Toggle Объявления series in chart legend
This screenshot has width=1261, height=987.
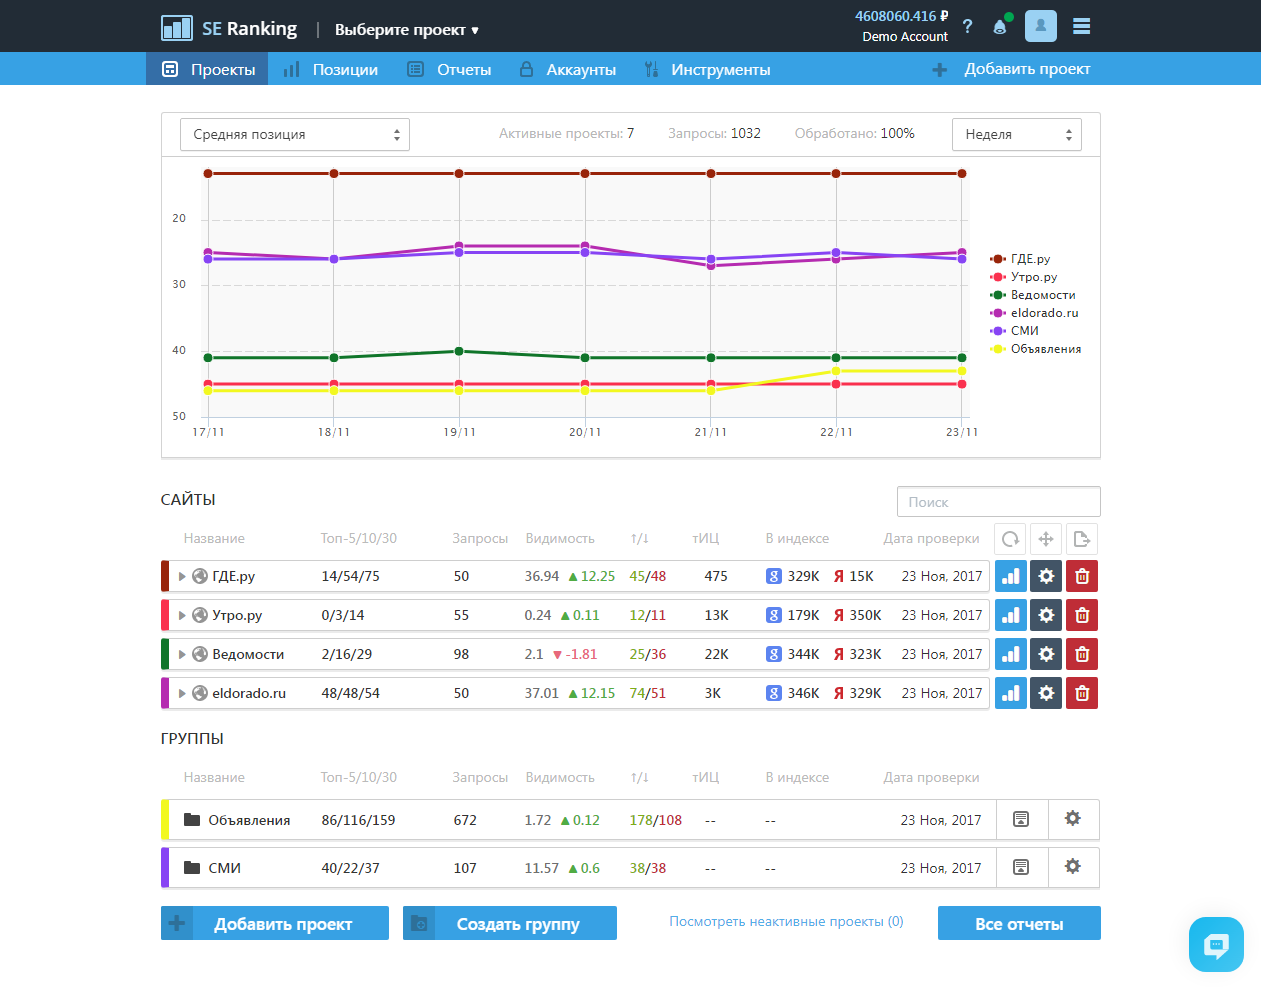point(1044,349)
